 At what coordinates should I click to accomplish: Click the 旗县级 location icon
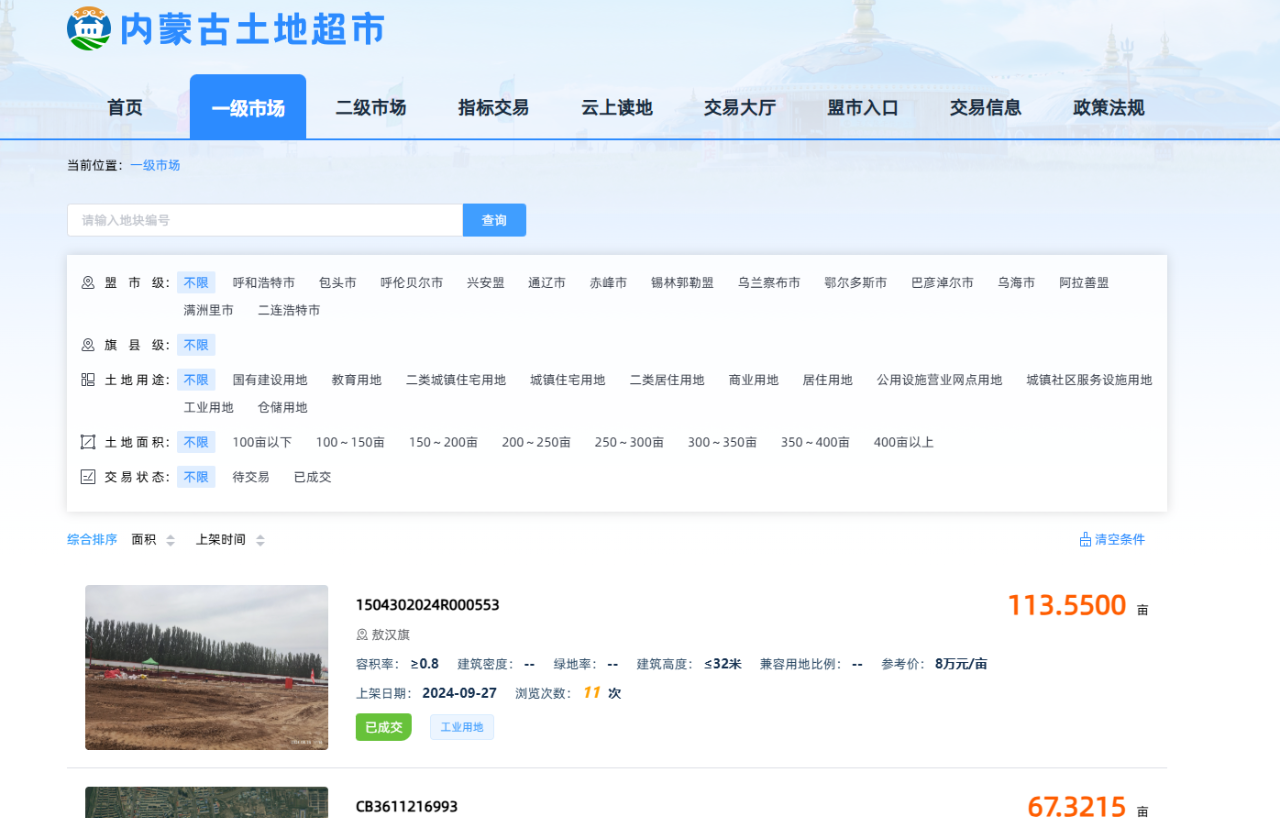88,345
